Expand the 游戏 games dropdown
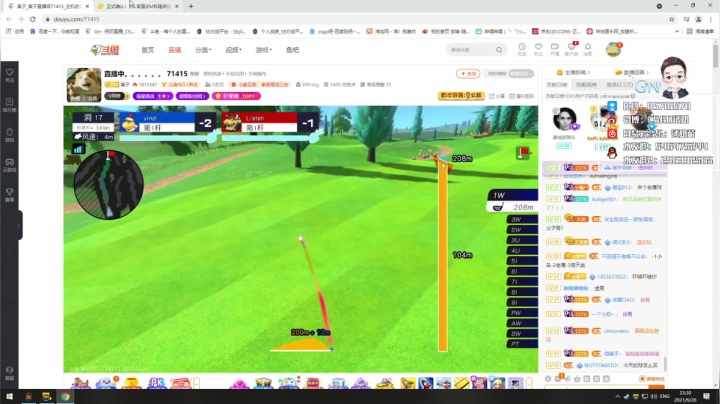The width and height of the screenshot is (720, 404). (x=264, y=50)
